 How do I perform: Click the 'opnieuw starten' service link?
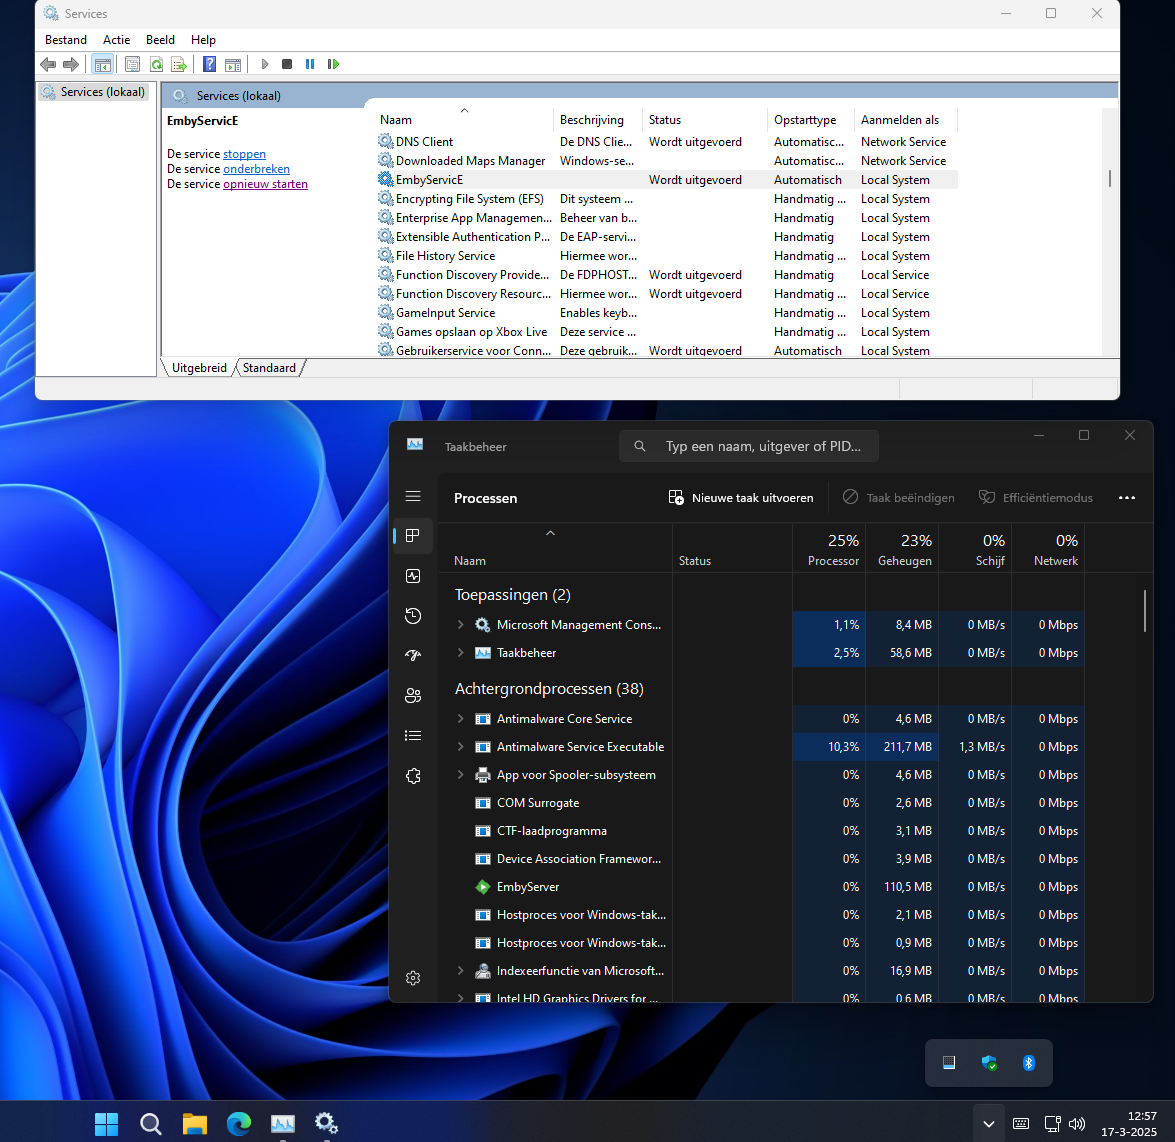pyautogui.click(x=265, y=184)
